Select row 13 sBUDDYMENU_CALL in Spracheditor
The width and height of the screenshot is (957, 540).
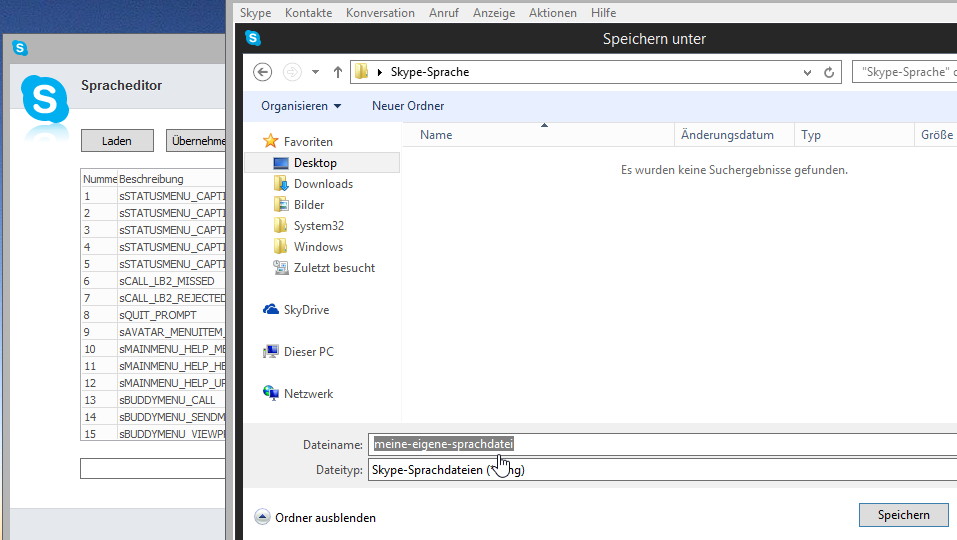point(153,400)
